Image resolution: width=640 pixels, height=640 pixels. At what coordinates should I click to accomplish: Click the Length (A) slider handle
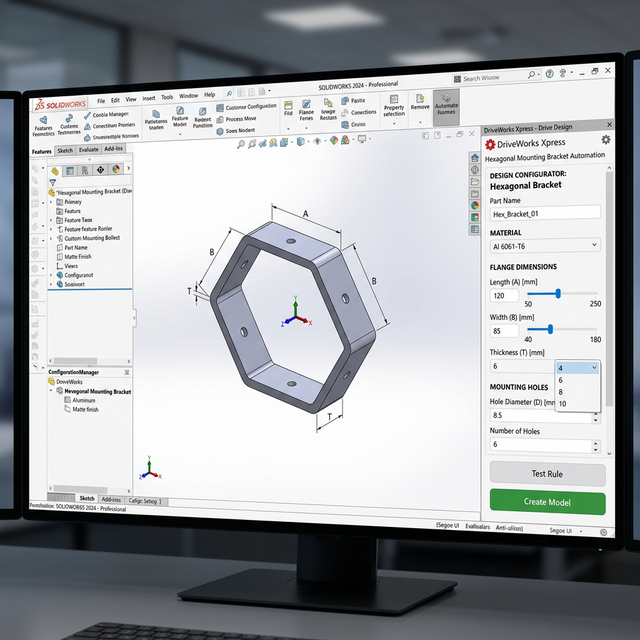[558, 293]
